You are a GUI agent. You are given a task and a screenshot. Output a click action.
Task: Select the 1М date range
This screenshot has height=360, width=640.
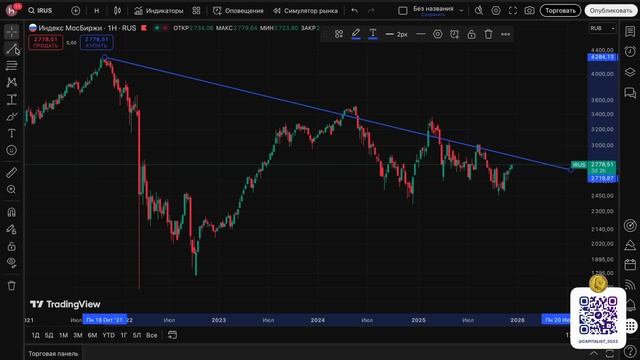[63, 335]
